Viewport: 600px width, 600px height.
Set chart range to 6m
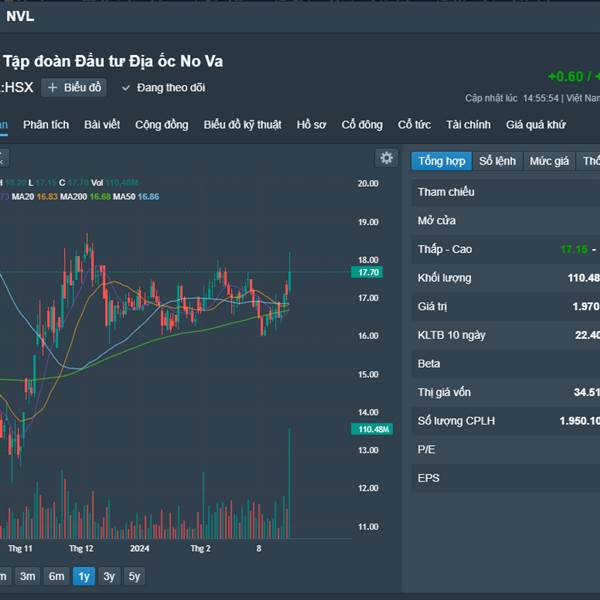(x=56, y=576)
